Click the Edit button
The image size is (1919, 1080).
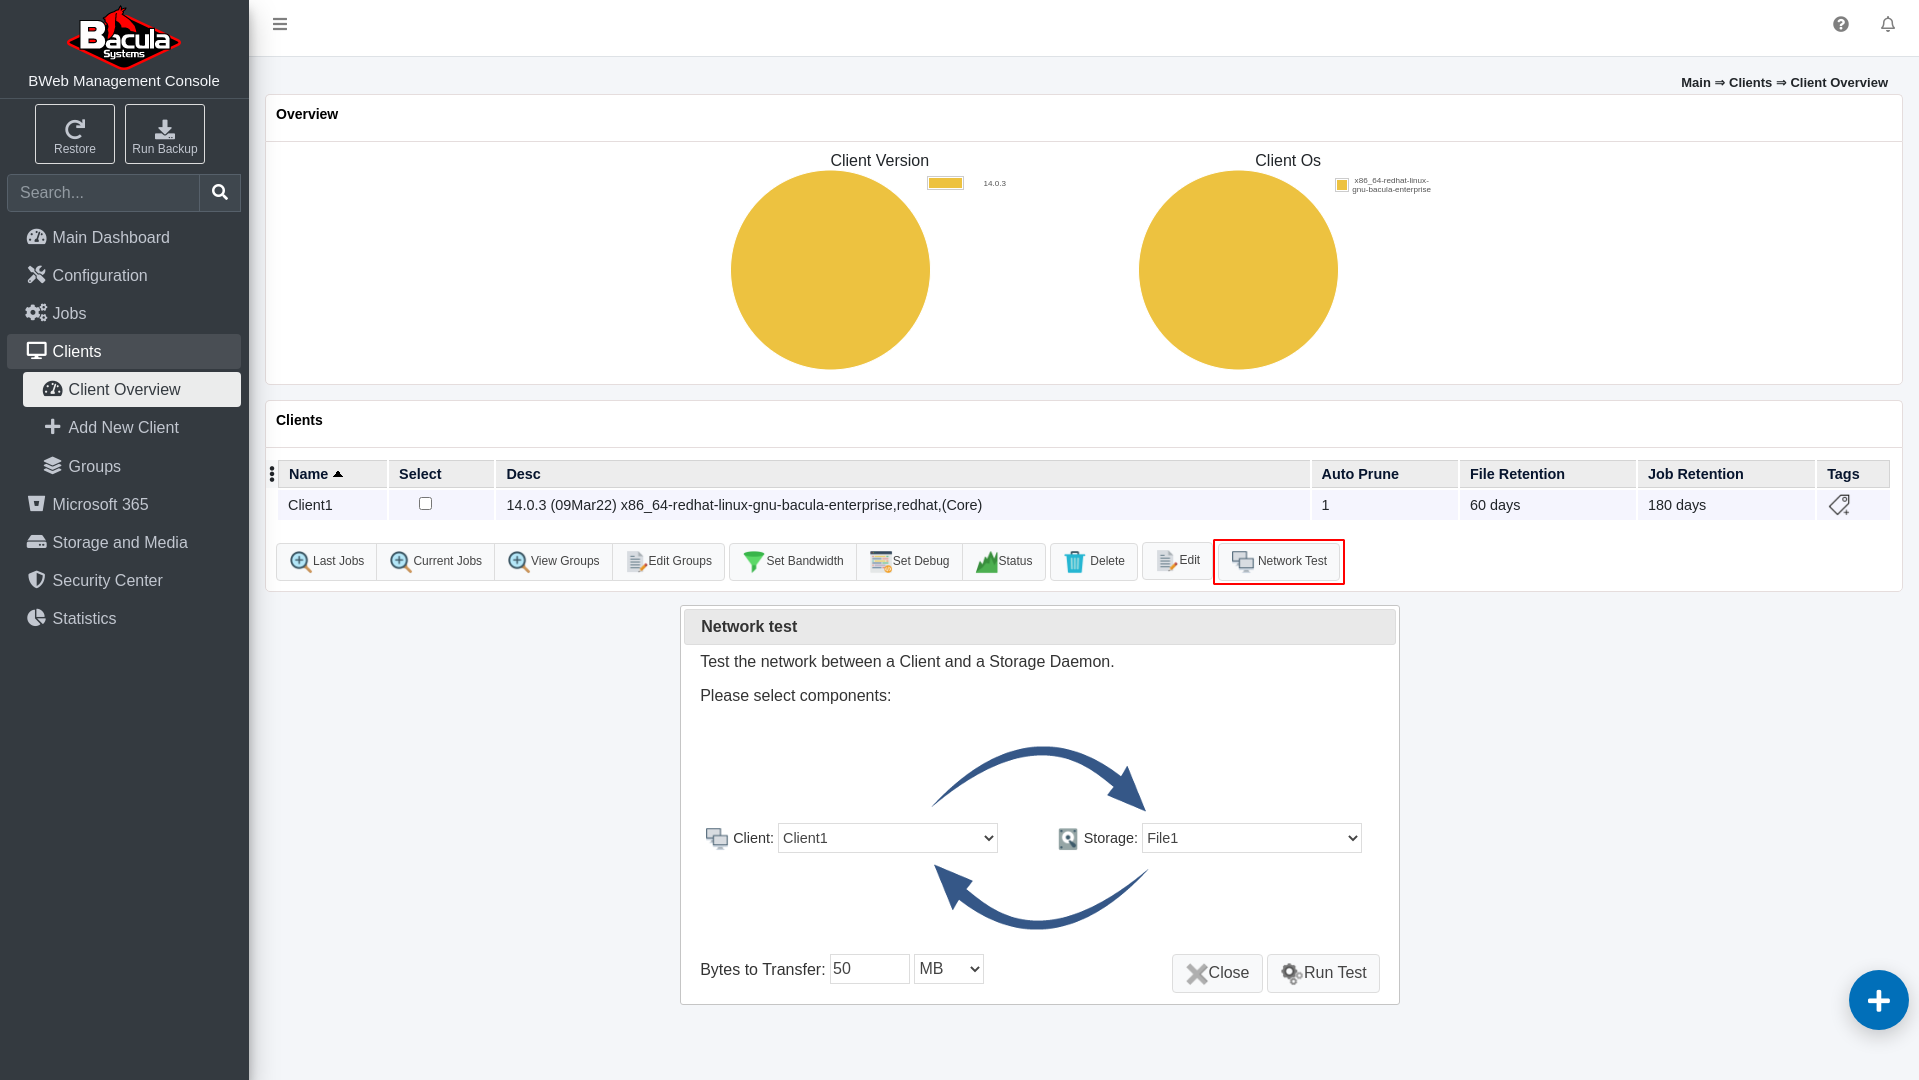(1178, 561)
